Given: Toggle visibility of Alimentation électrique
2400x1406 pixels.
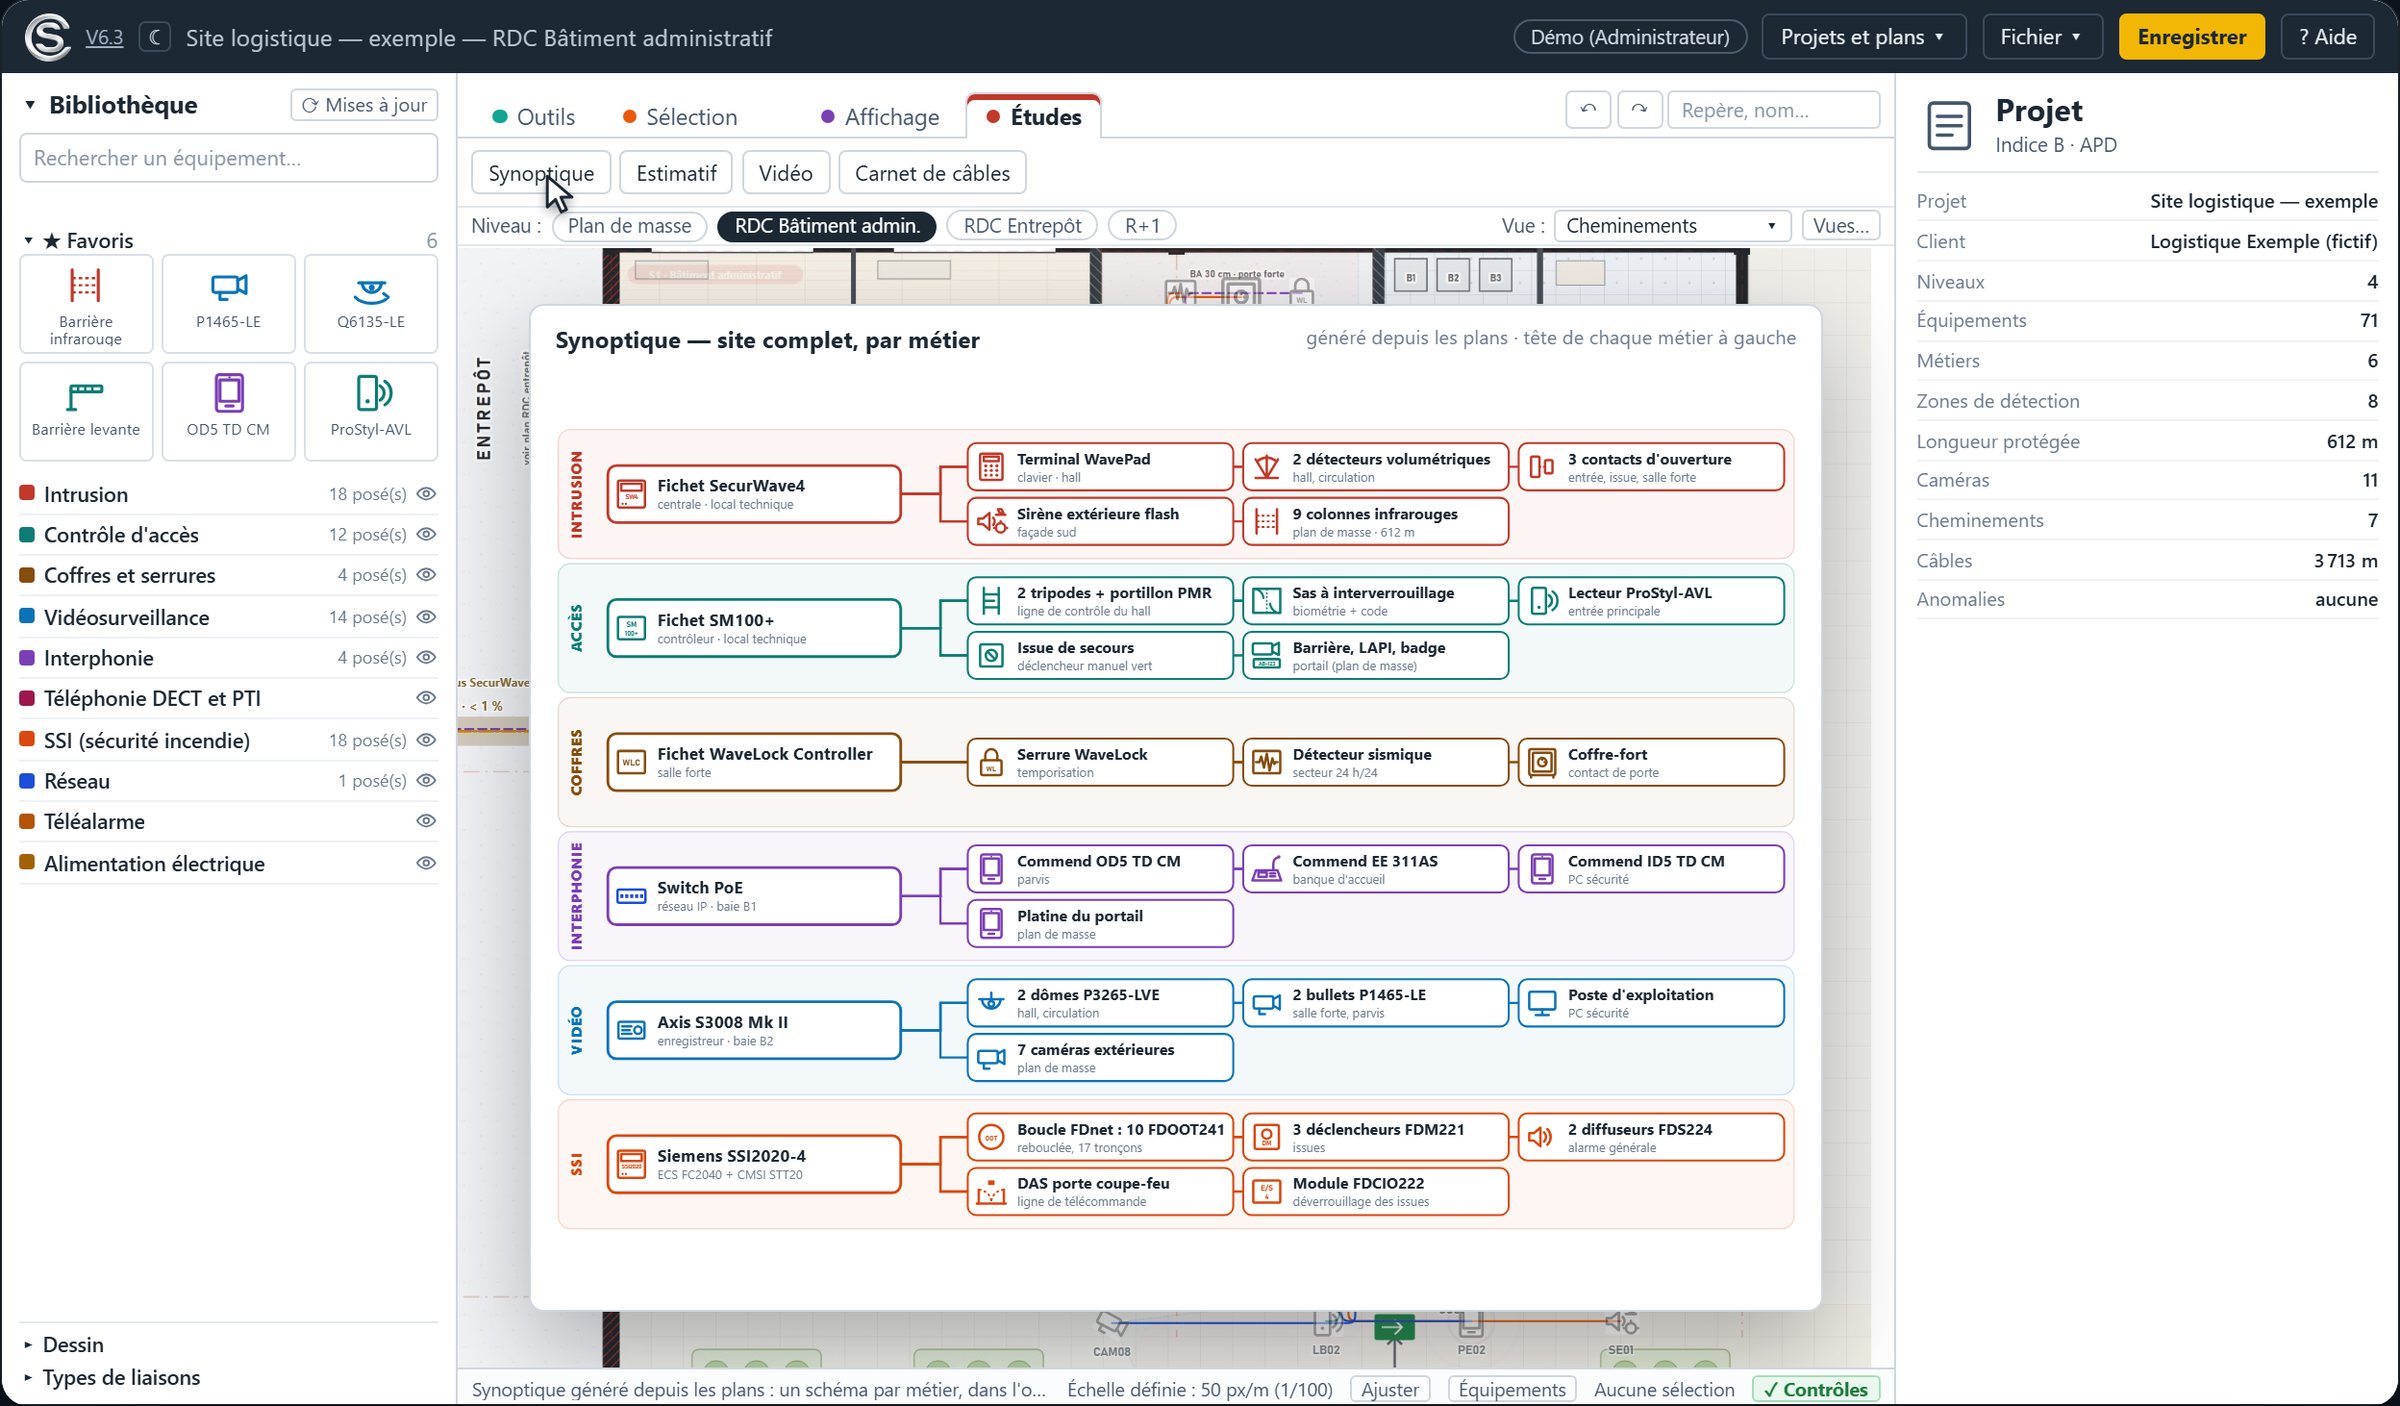Looking at the screenshot, I should [426, 863].
